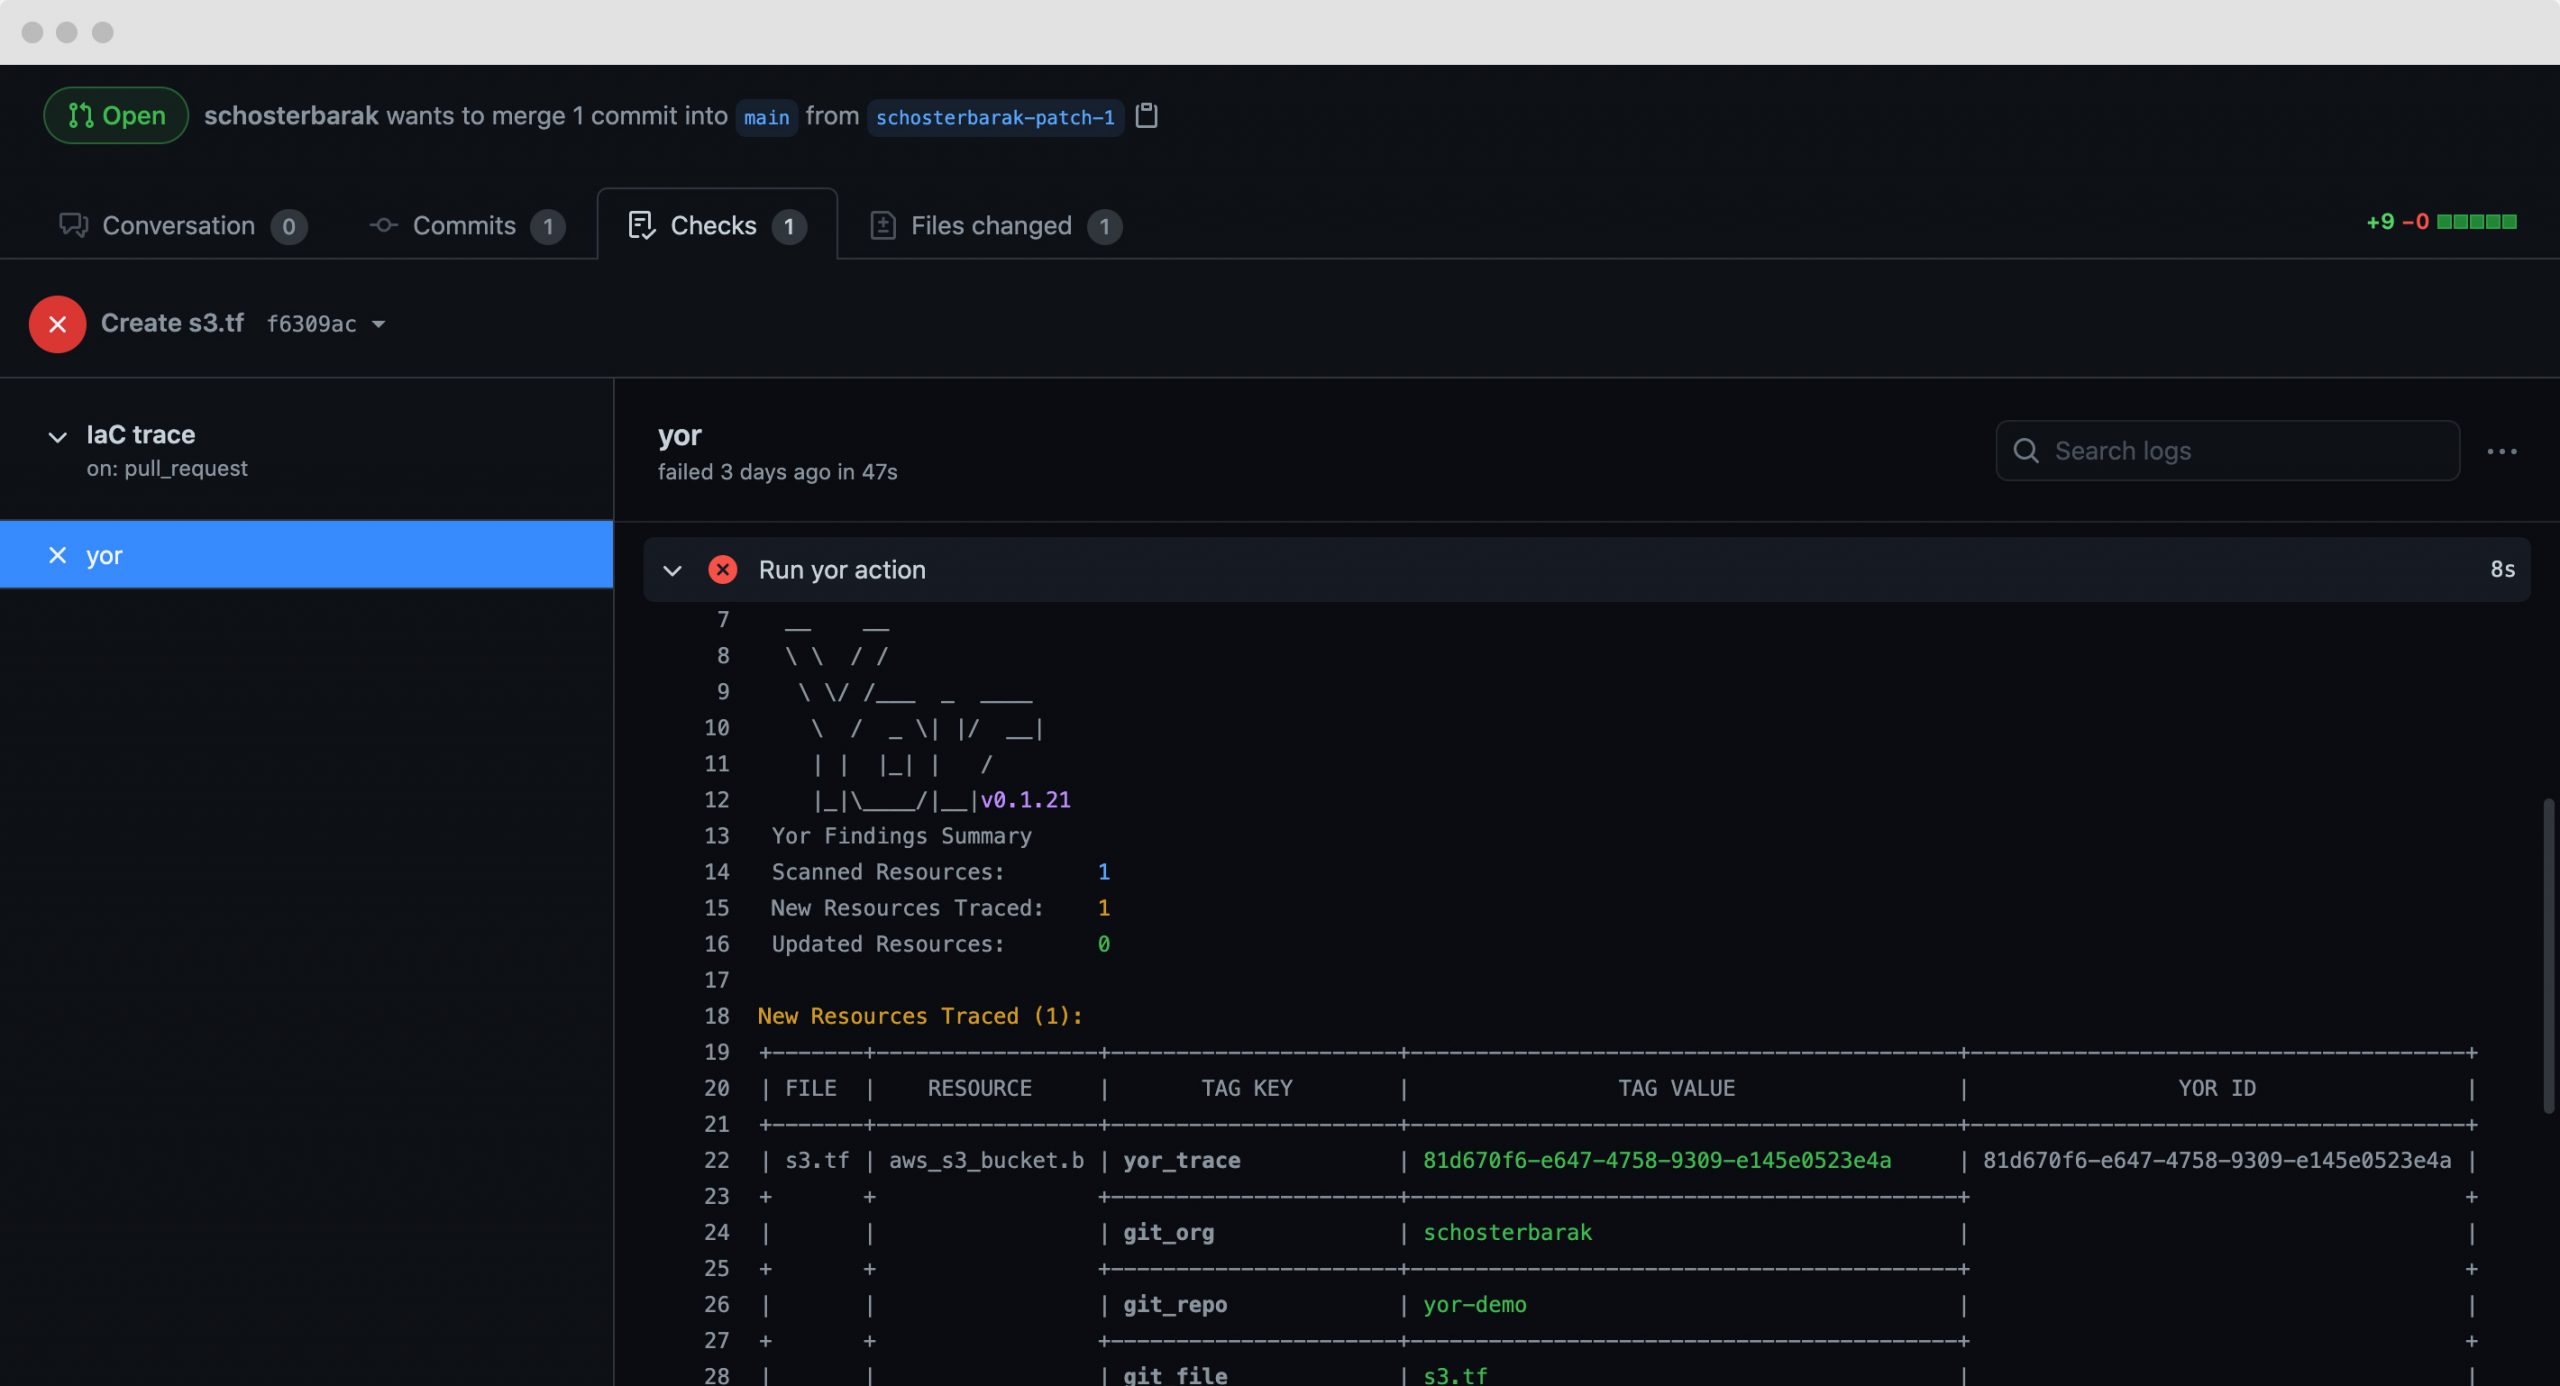Open the three-dot options menu near search

pyautogui.click(x=2502, y=451)
